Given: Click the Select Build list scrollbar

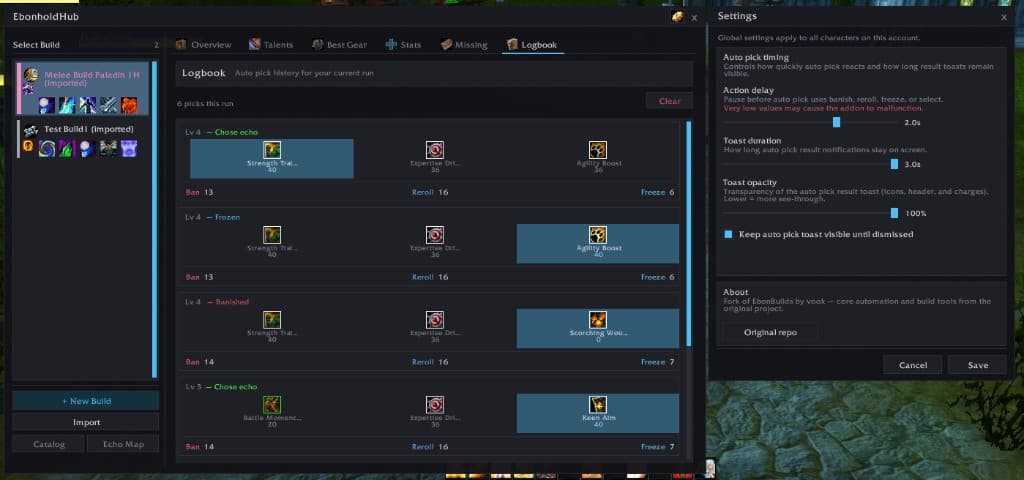Looking at the screenshot, I should (x=154, y=219).
